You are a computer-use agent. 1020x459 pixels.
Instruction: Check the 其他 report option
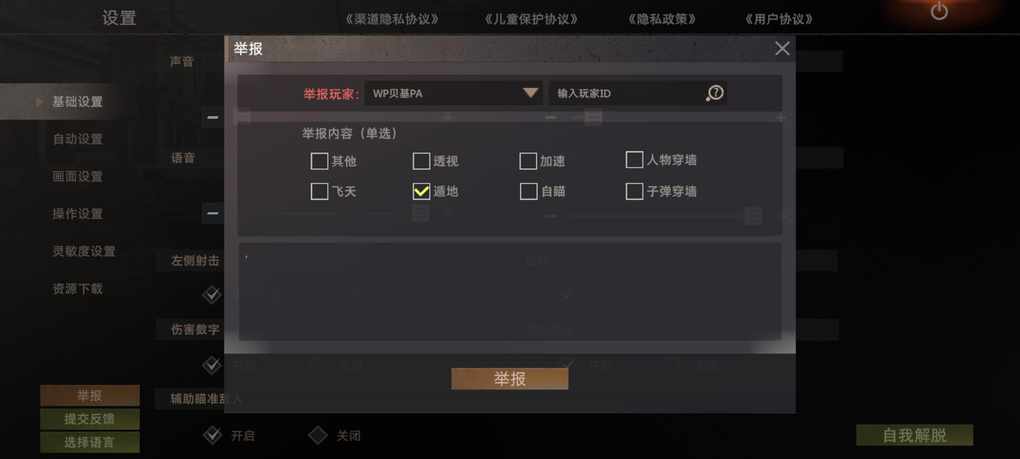[x=319, y=161]
